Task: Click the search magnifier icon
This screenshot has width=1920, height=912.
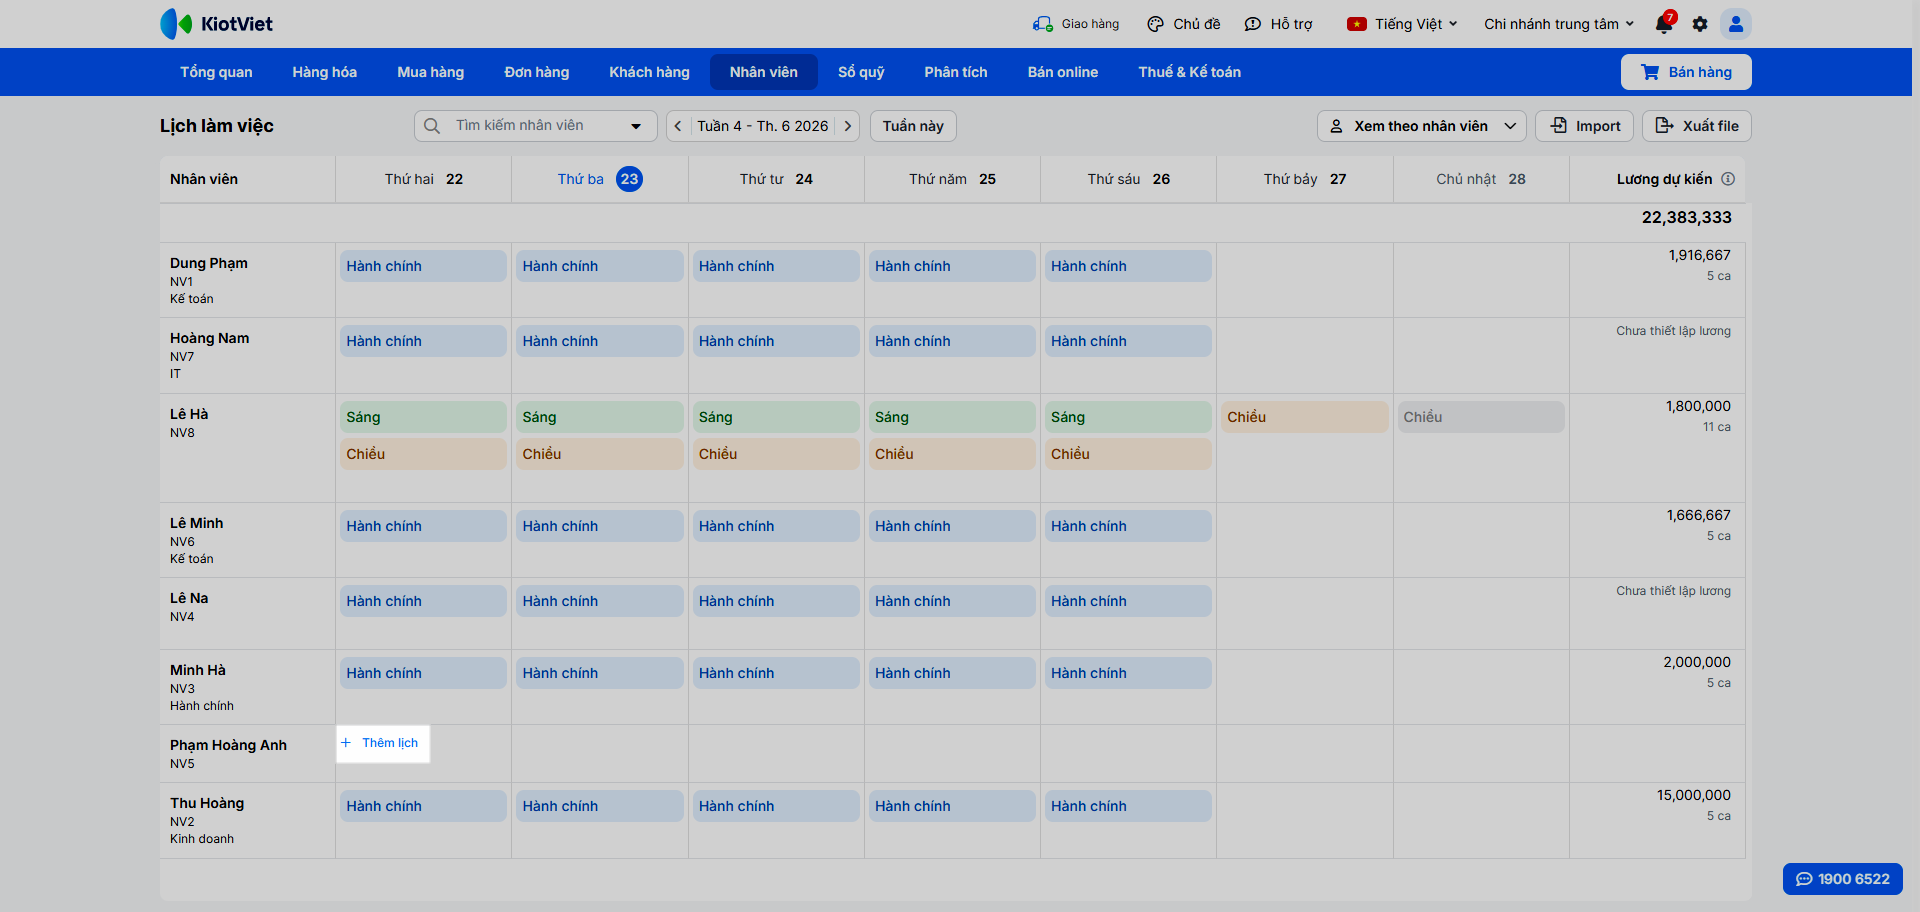Action: [x=432, y=126]
